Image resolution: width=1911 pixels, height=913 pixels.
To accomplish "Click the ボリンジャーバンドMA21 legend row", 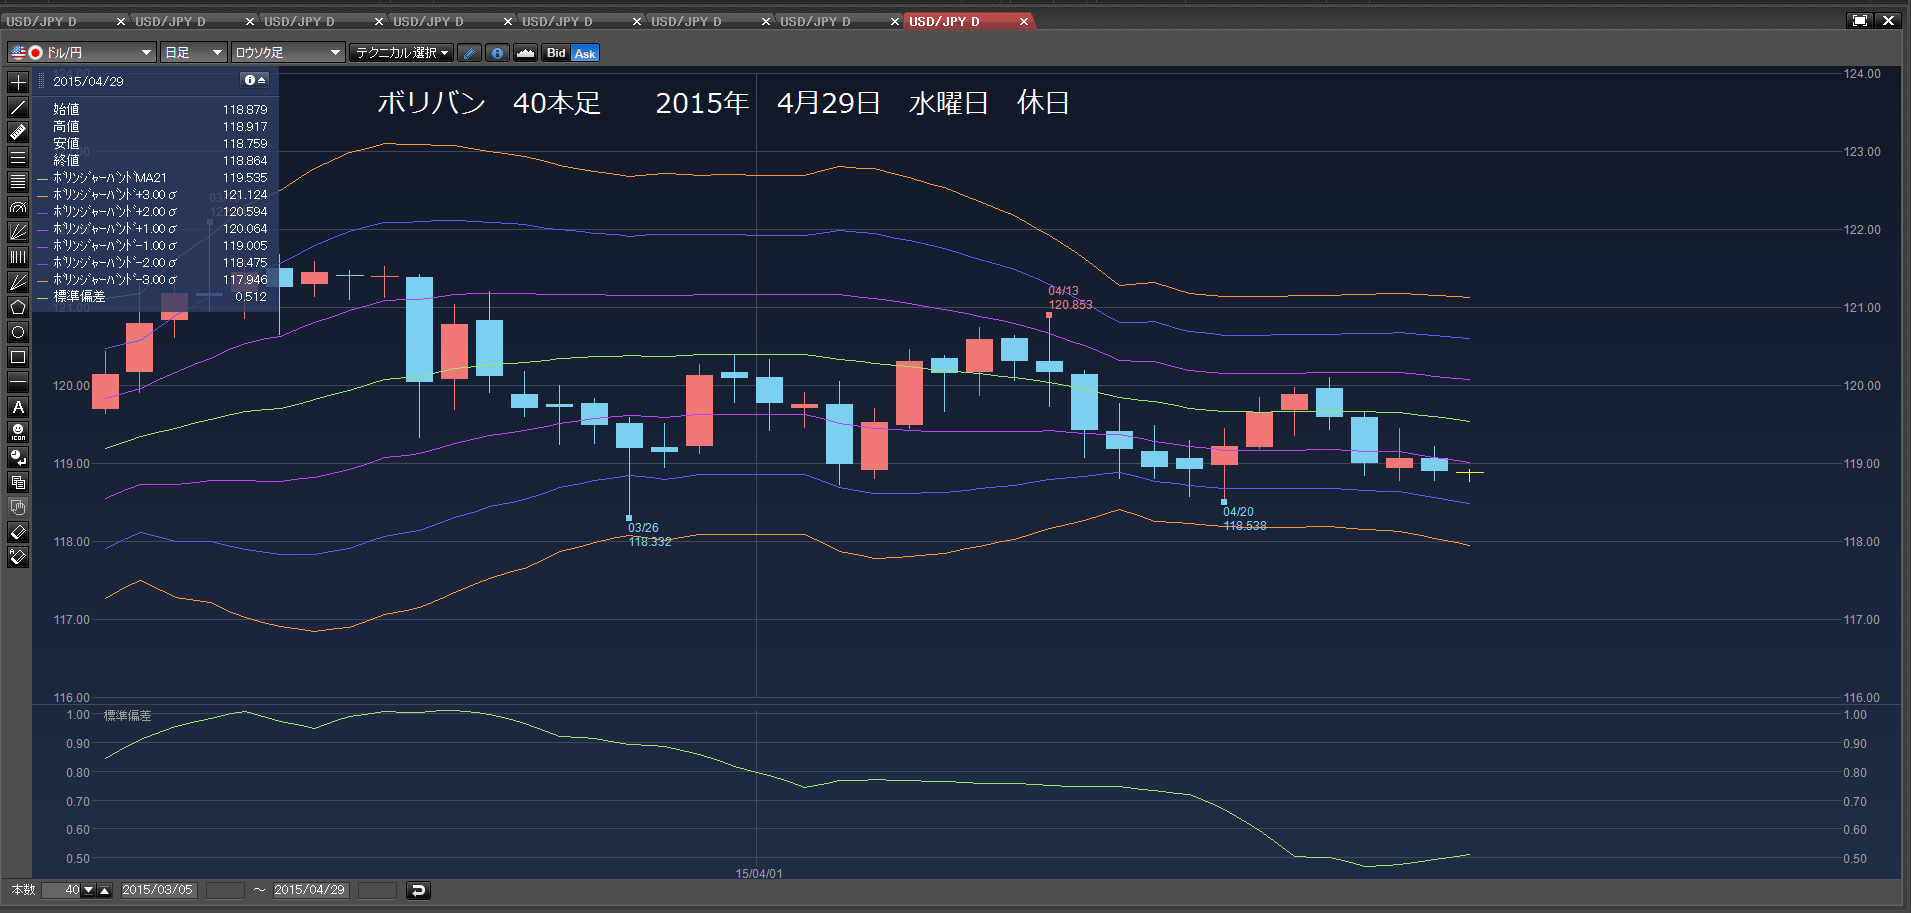I will 152,178.
